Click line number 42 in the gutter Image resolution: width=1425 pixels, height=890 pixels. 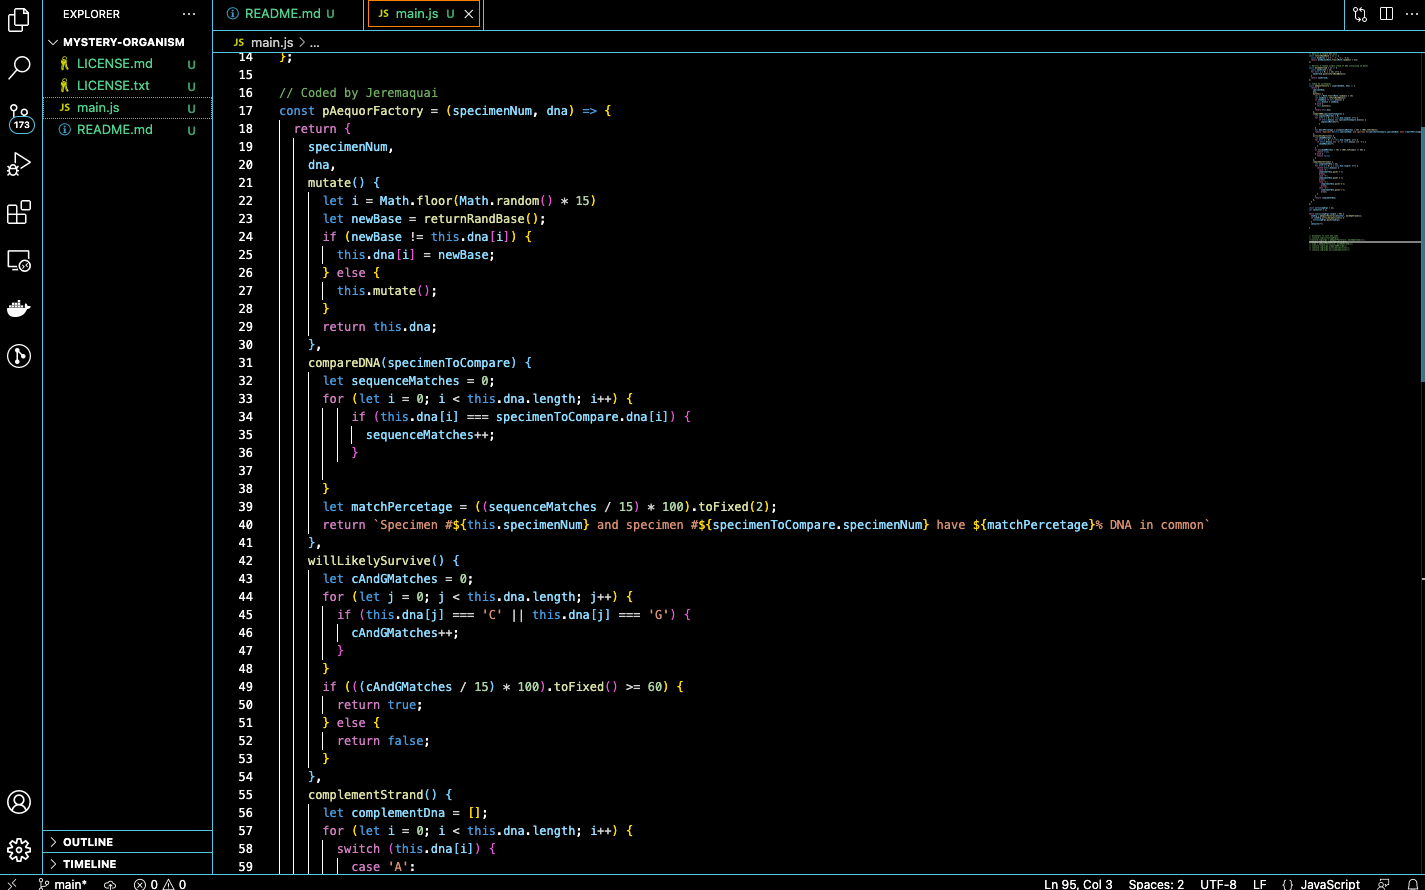(x=246, y=561)
